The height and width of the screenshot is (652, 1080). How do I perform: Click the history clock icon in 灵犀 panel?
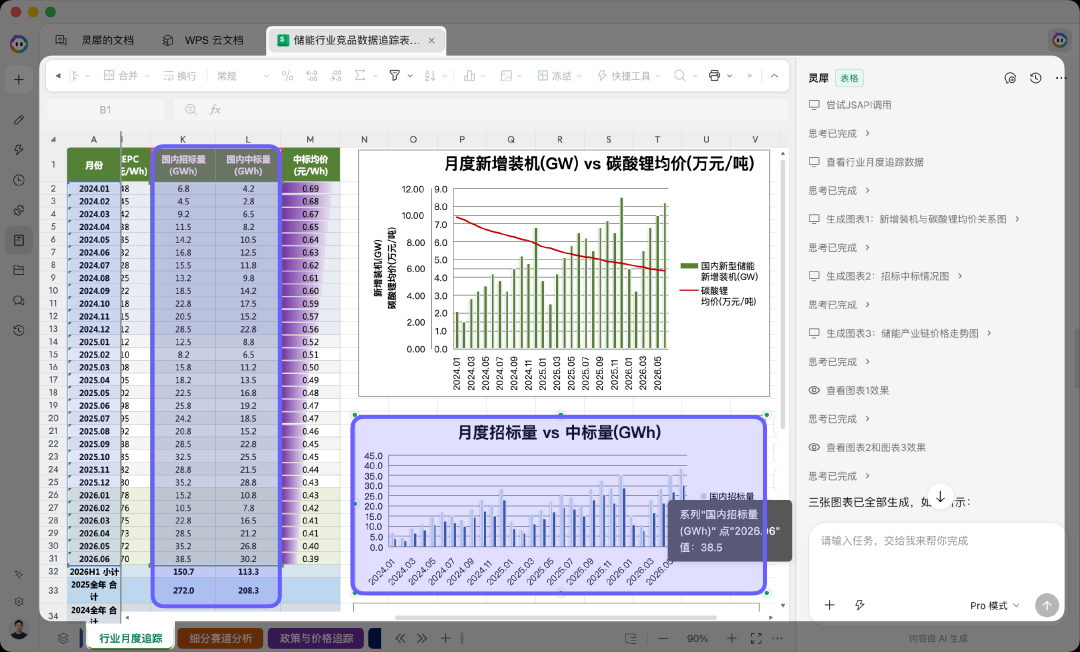tap(1035, 78)
